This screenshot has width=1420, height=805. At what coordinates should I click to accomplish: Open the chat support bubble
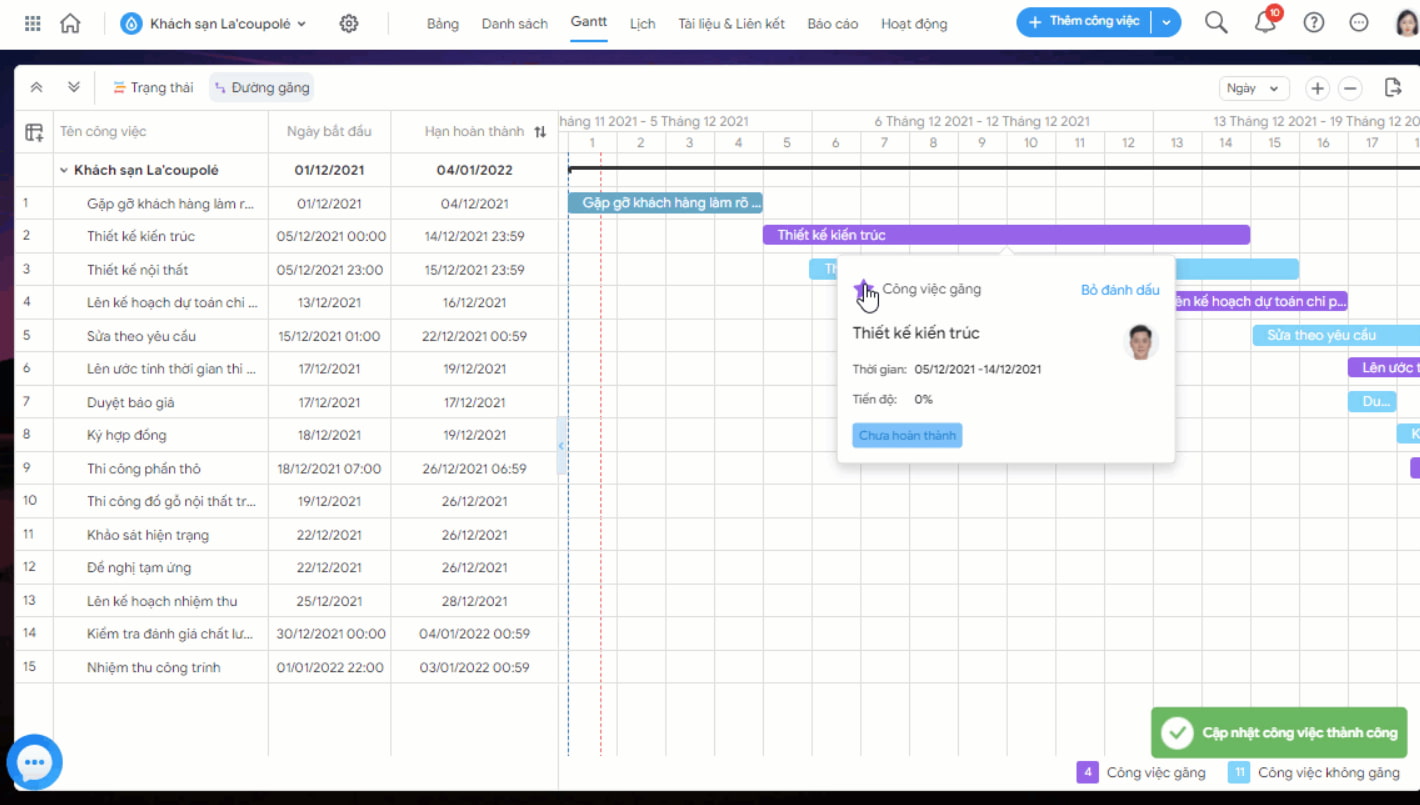tap(35, 763)
